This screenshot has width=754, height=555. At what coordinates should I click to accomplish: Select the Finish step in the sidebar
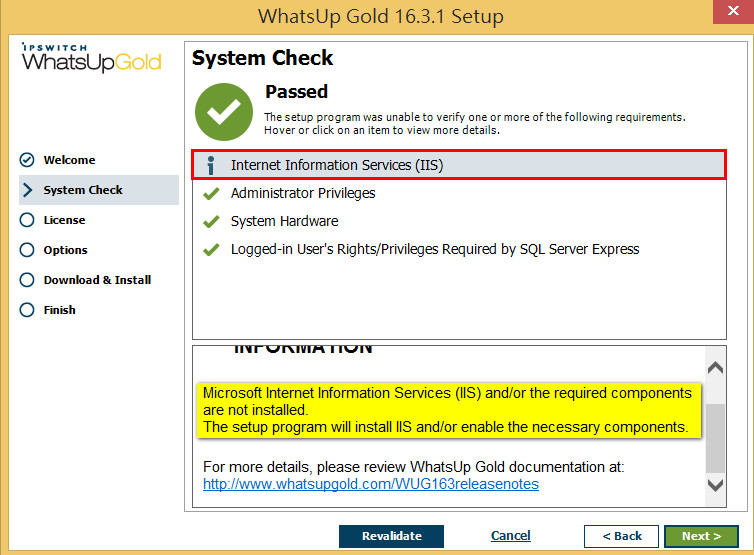pos(60,310)
